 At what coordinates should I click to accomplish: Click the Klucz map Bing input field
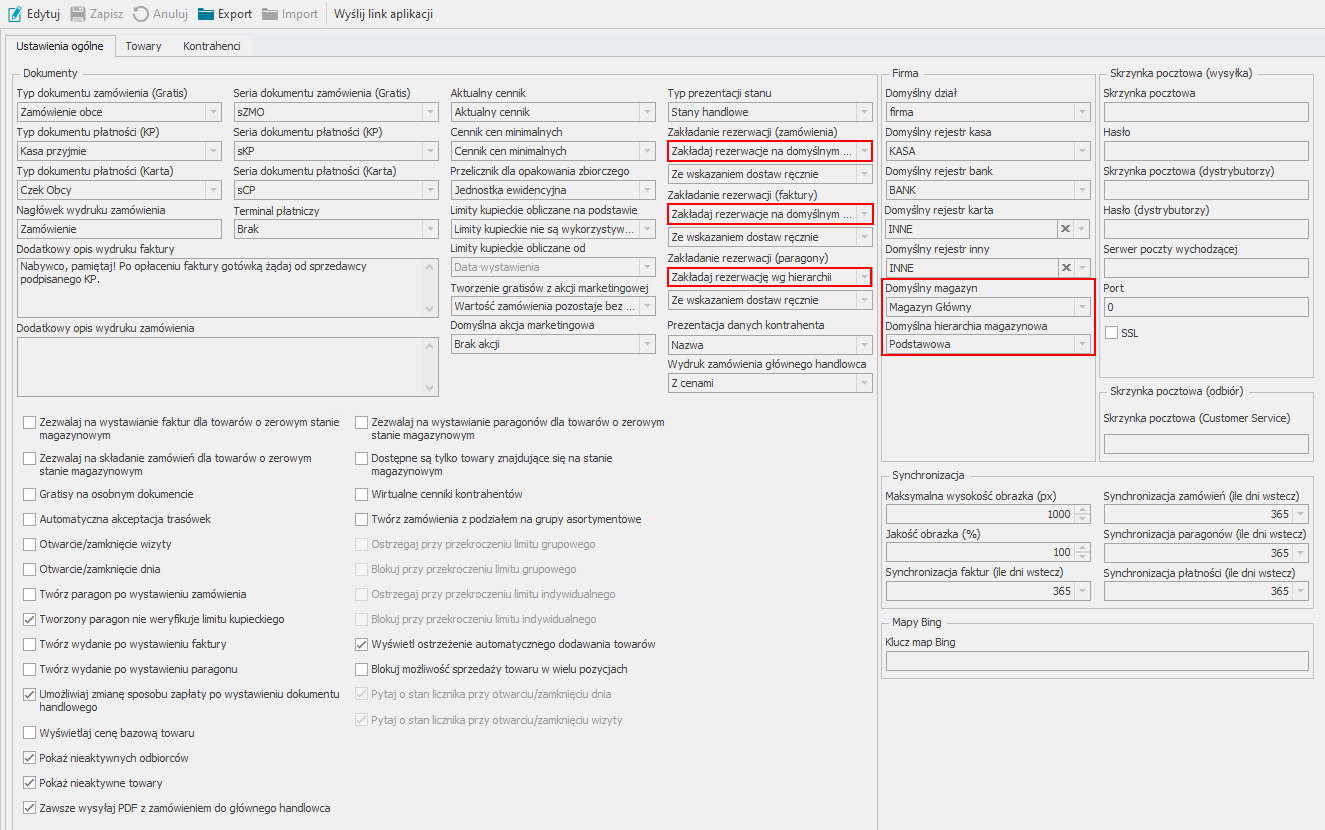click(1097, 661)
